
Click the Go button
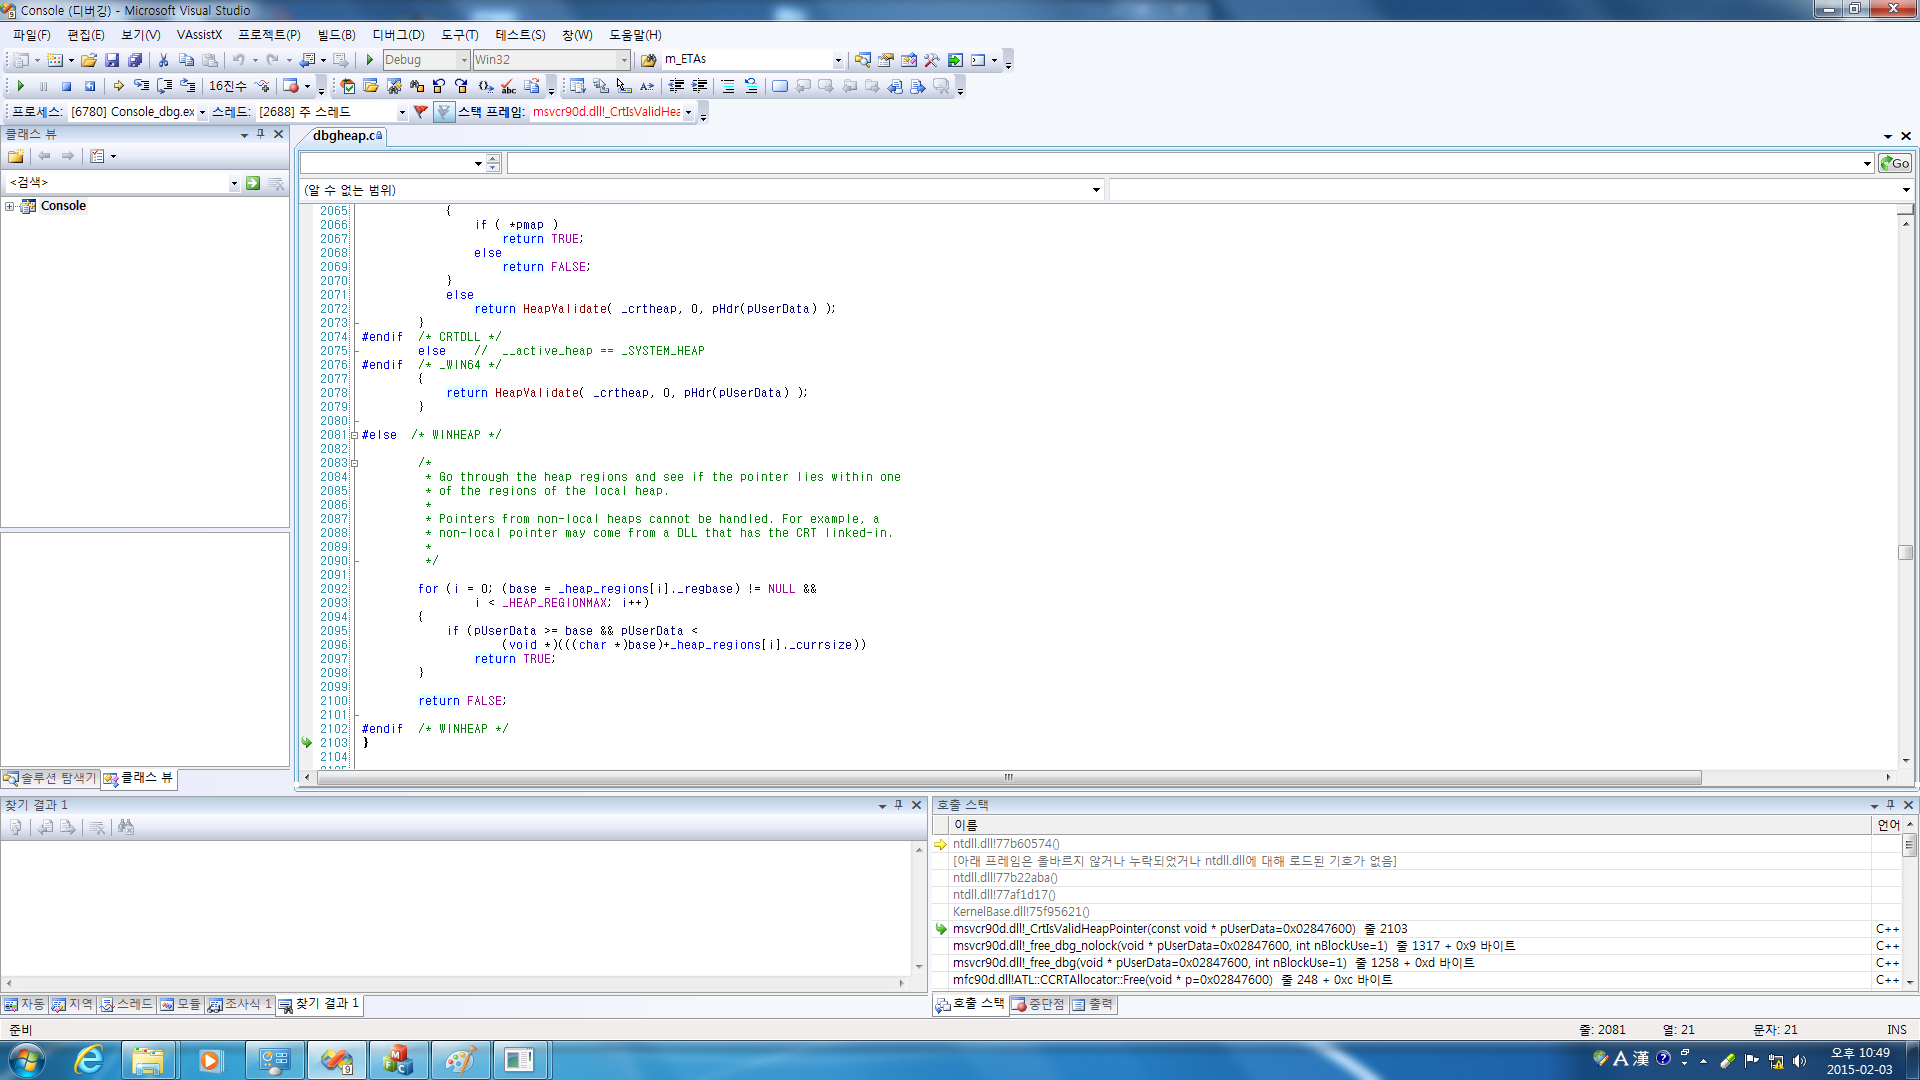[1895, 163]
